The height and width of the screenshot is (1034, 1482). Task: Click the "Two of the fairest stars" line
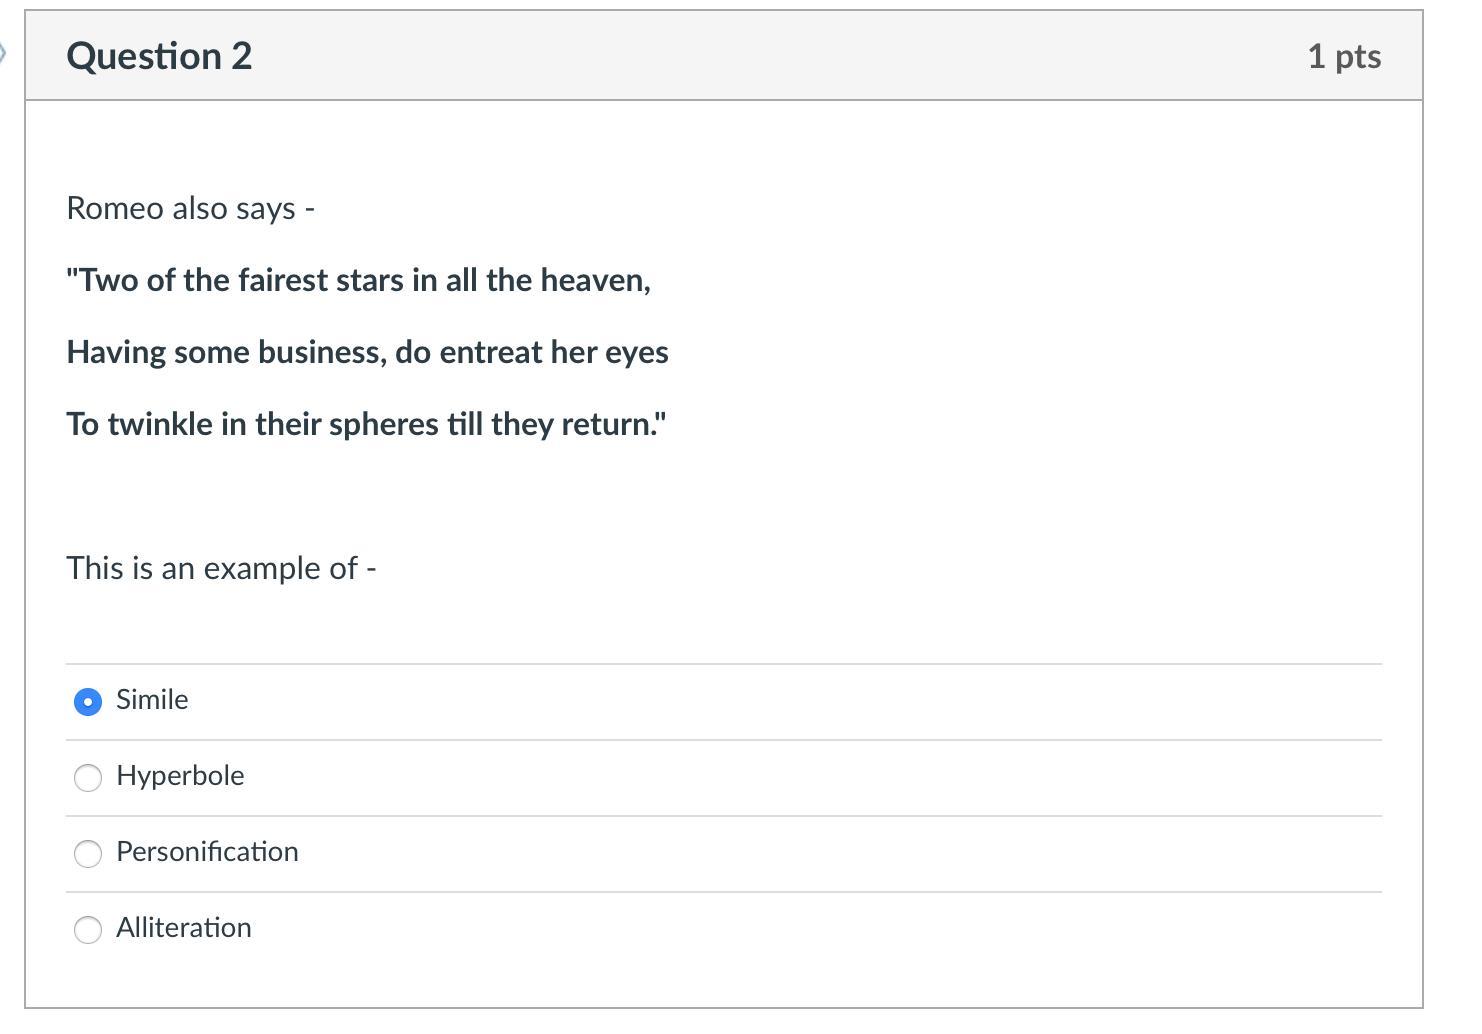click(x=358, y=280)
